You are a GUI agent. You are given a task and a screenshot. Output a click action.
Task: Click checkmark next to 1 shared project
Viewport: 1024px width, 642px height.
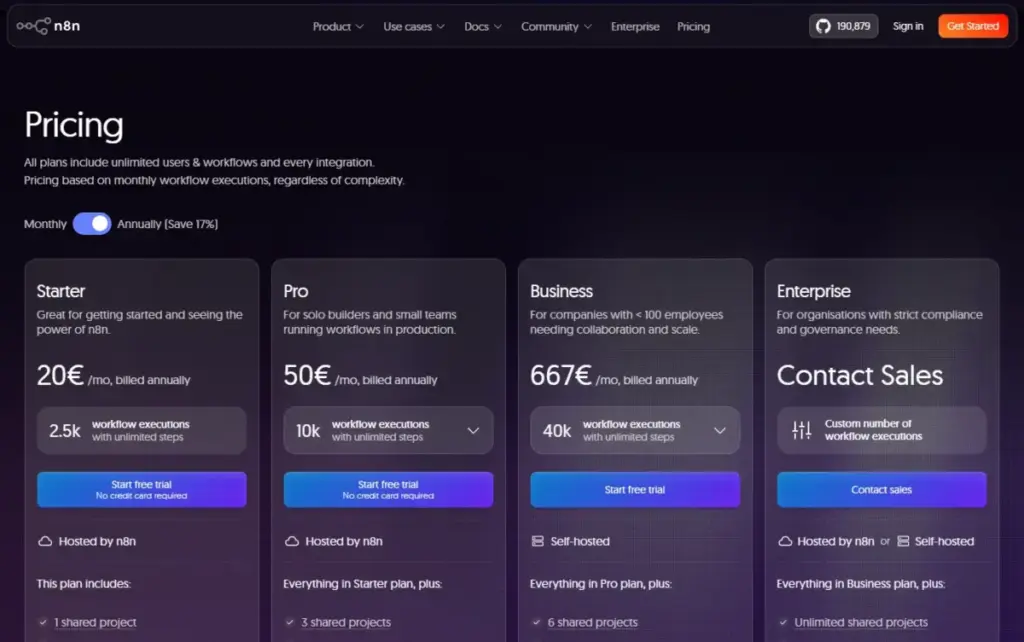pyautogui.click(x=43, y=622)
